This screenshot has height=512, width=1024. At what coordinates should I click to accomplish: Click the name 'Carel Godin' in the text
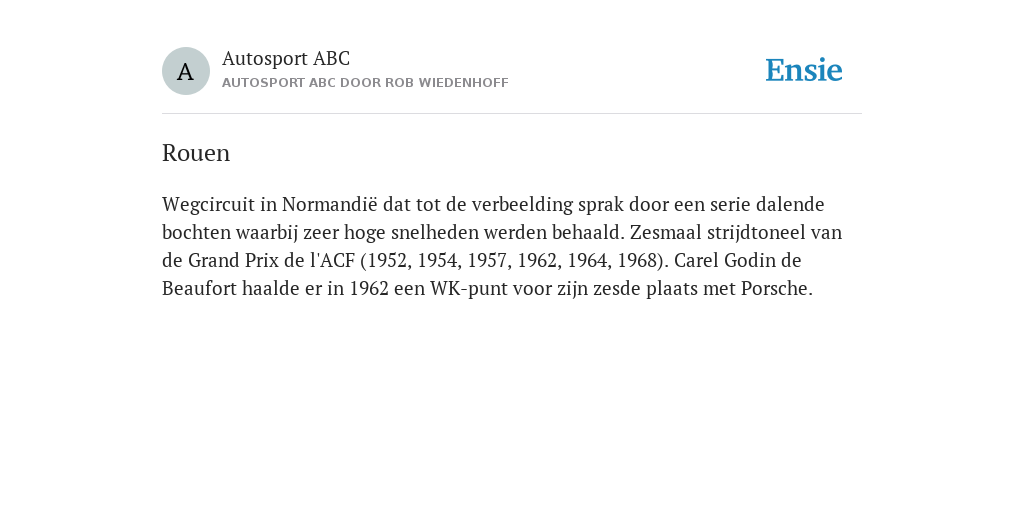pos(725,261)
